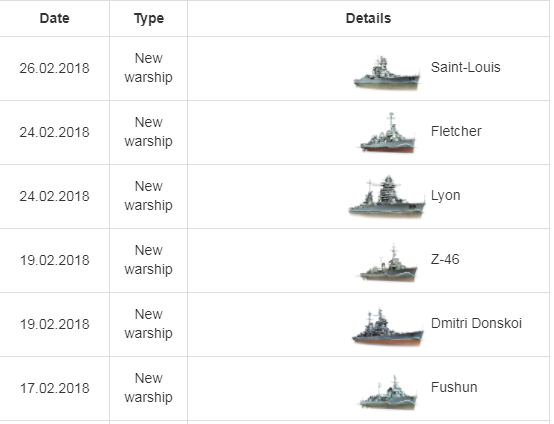The image size is (554, 424).
Task: Click the Dmitri Donskoi cruiser icon
Action: pos(388,326)
